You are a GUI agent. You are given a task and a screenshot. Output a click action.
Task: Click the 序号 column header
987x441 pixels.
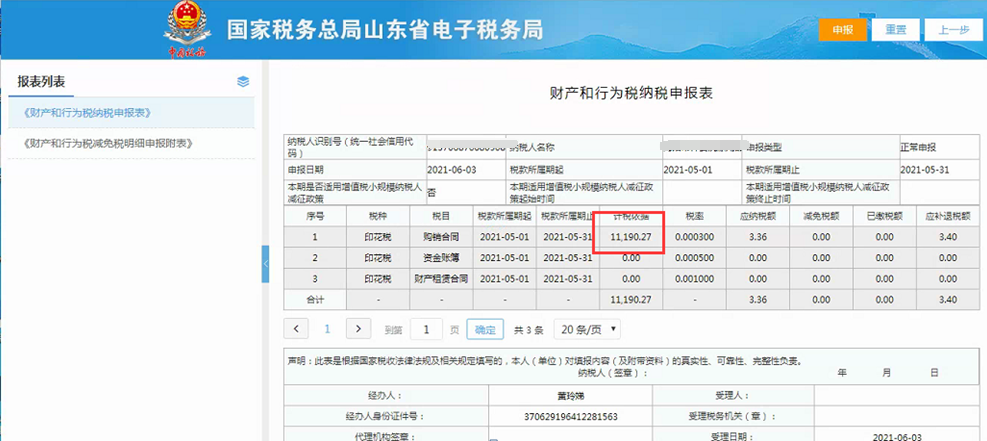tap(315, 216)
